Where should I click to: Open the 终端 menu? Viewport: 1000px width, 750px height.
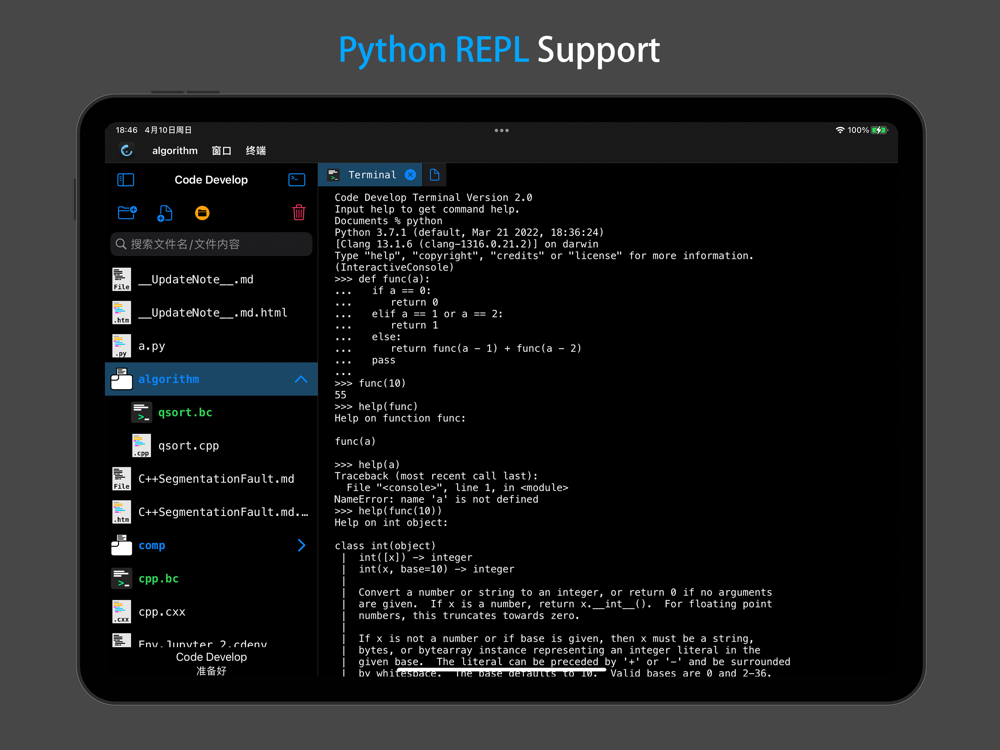pos(256,151)
